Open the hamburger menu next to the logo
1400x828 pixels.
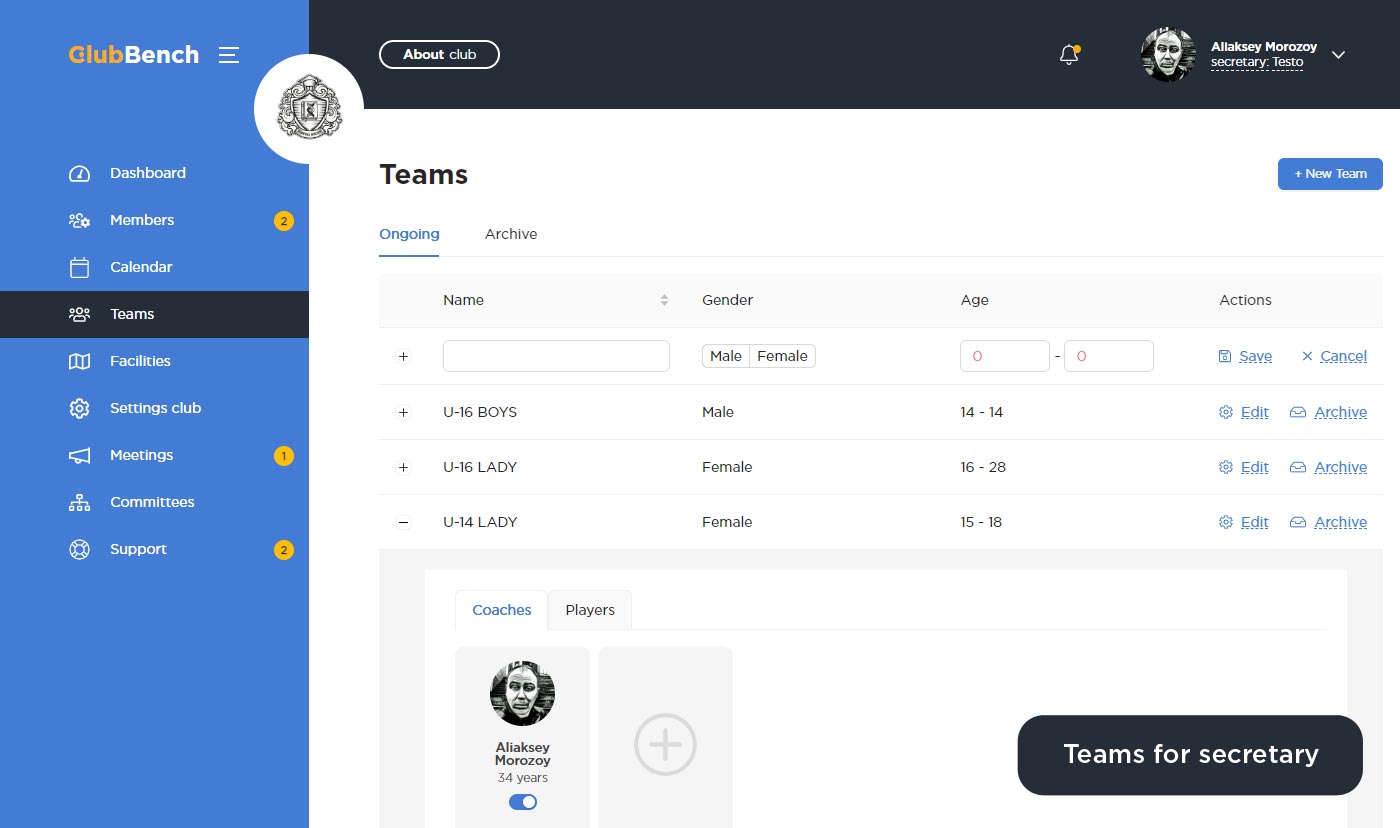point(229,55)
